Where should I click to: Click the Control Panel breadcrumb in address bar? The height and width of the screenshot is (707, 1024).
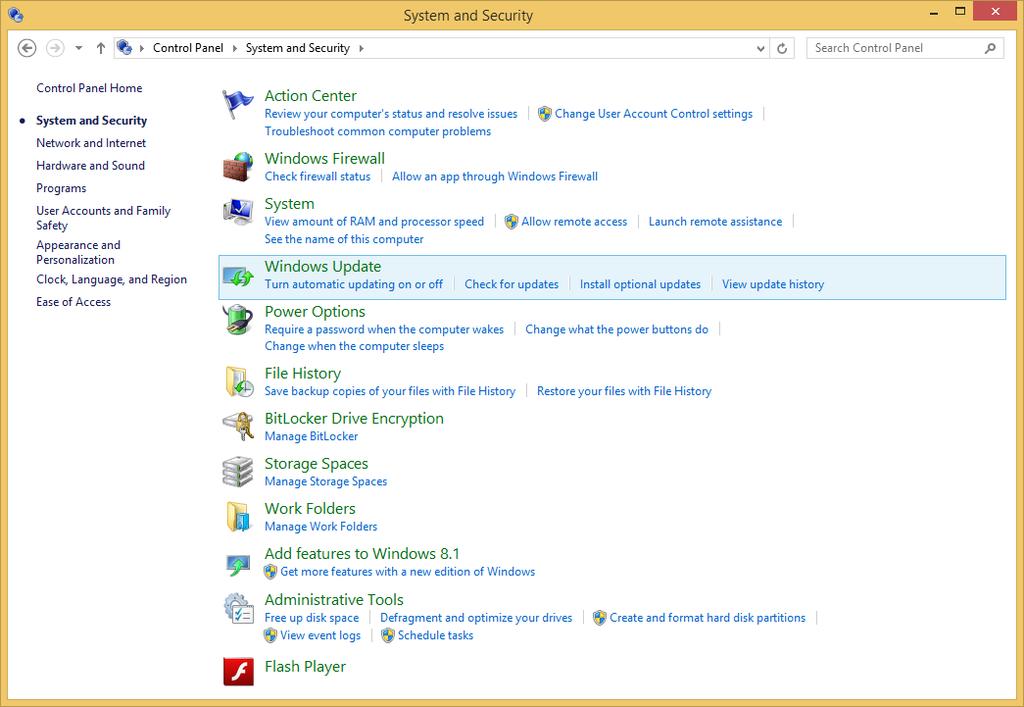(x=188, y=48)
